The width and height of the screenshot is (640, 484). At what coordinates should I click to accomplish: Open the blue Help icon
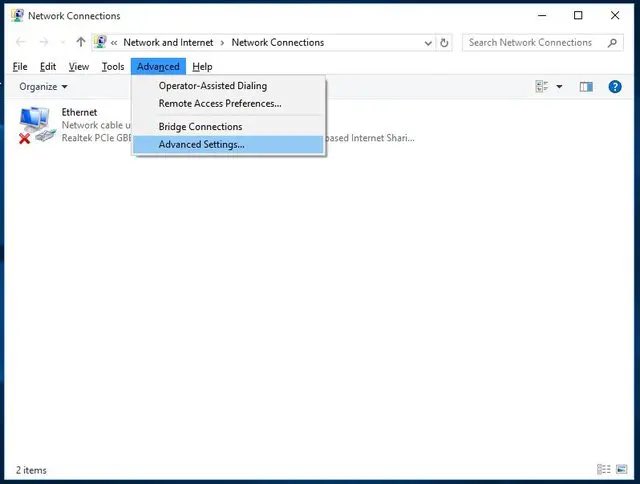pyautogui.click(x=615, y=87)
